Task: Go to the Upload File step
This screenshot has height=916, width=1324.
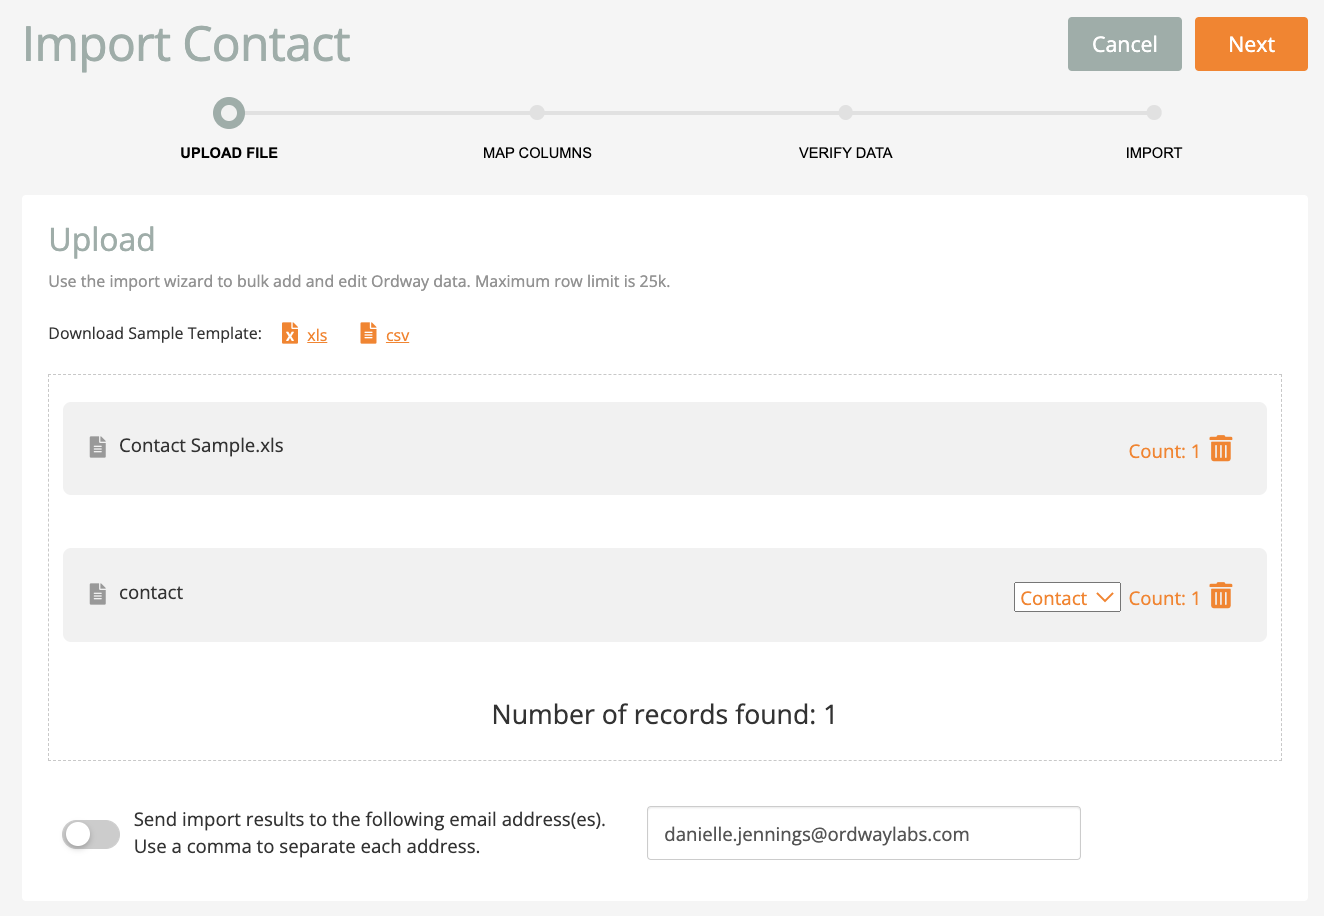Action: (229, 153)
